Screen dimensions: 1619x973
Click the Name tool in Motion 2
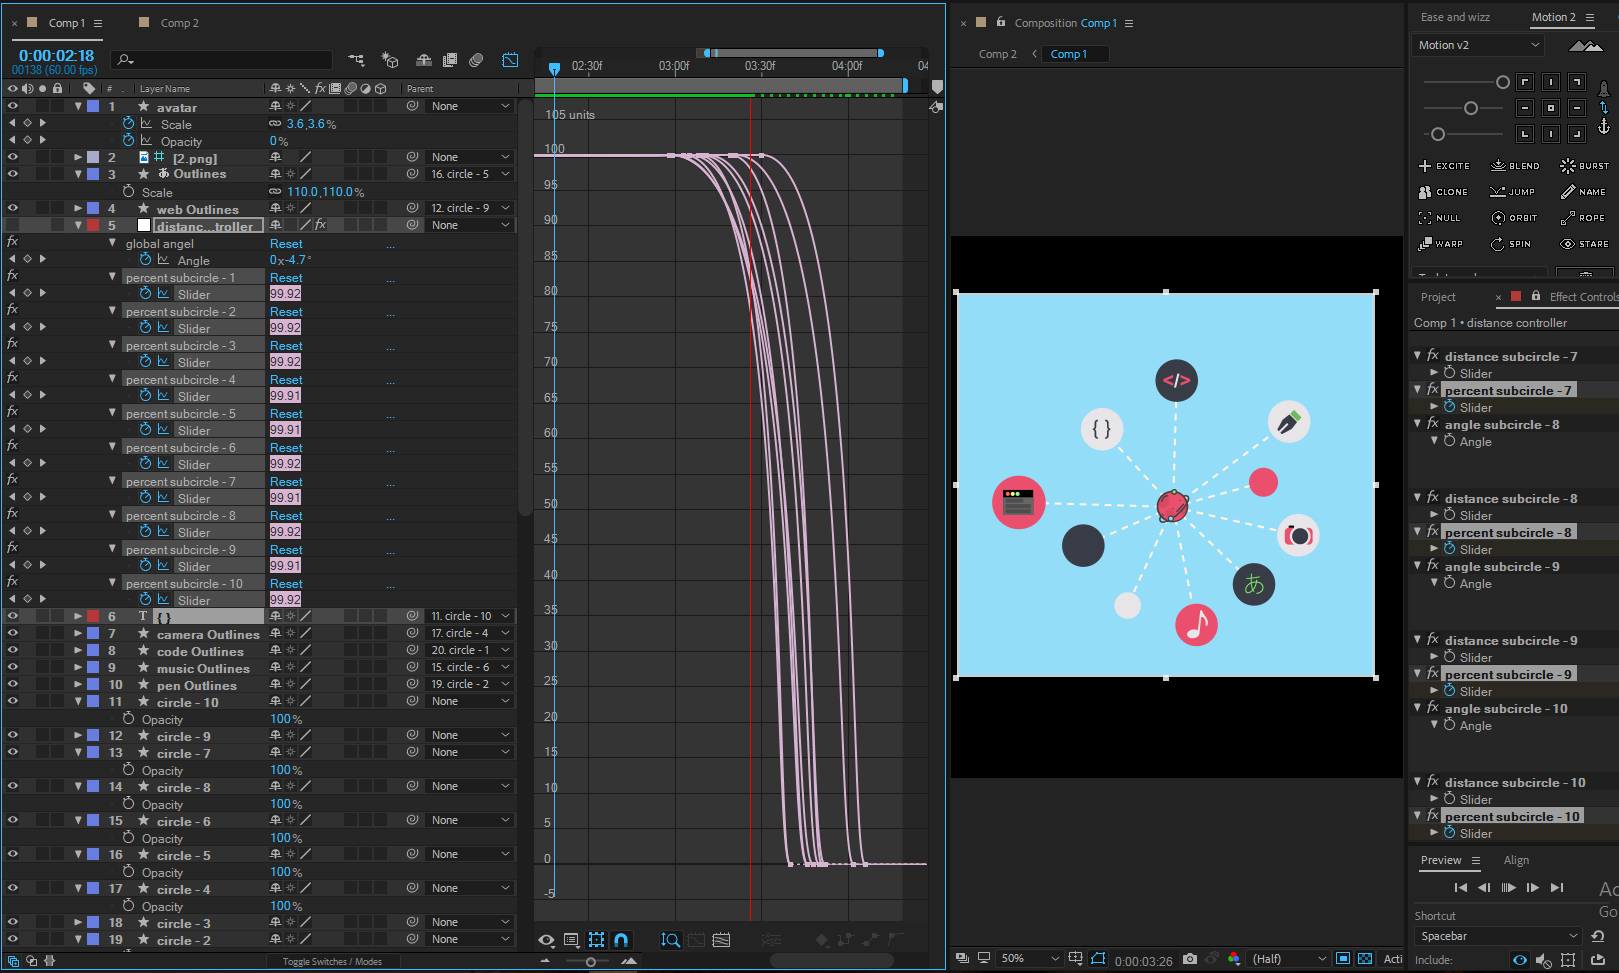[1583, 192]
